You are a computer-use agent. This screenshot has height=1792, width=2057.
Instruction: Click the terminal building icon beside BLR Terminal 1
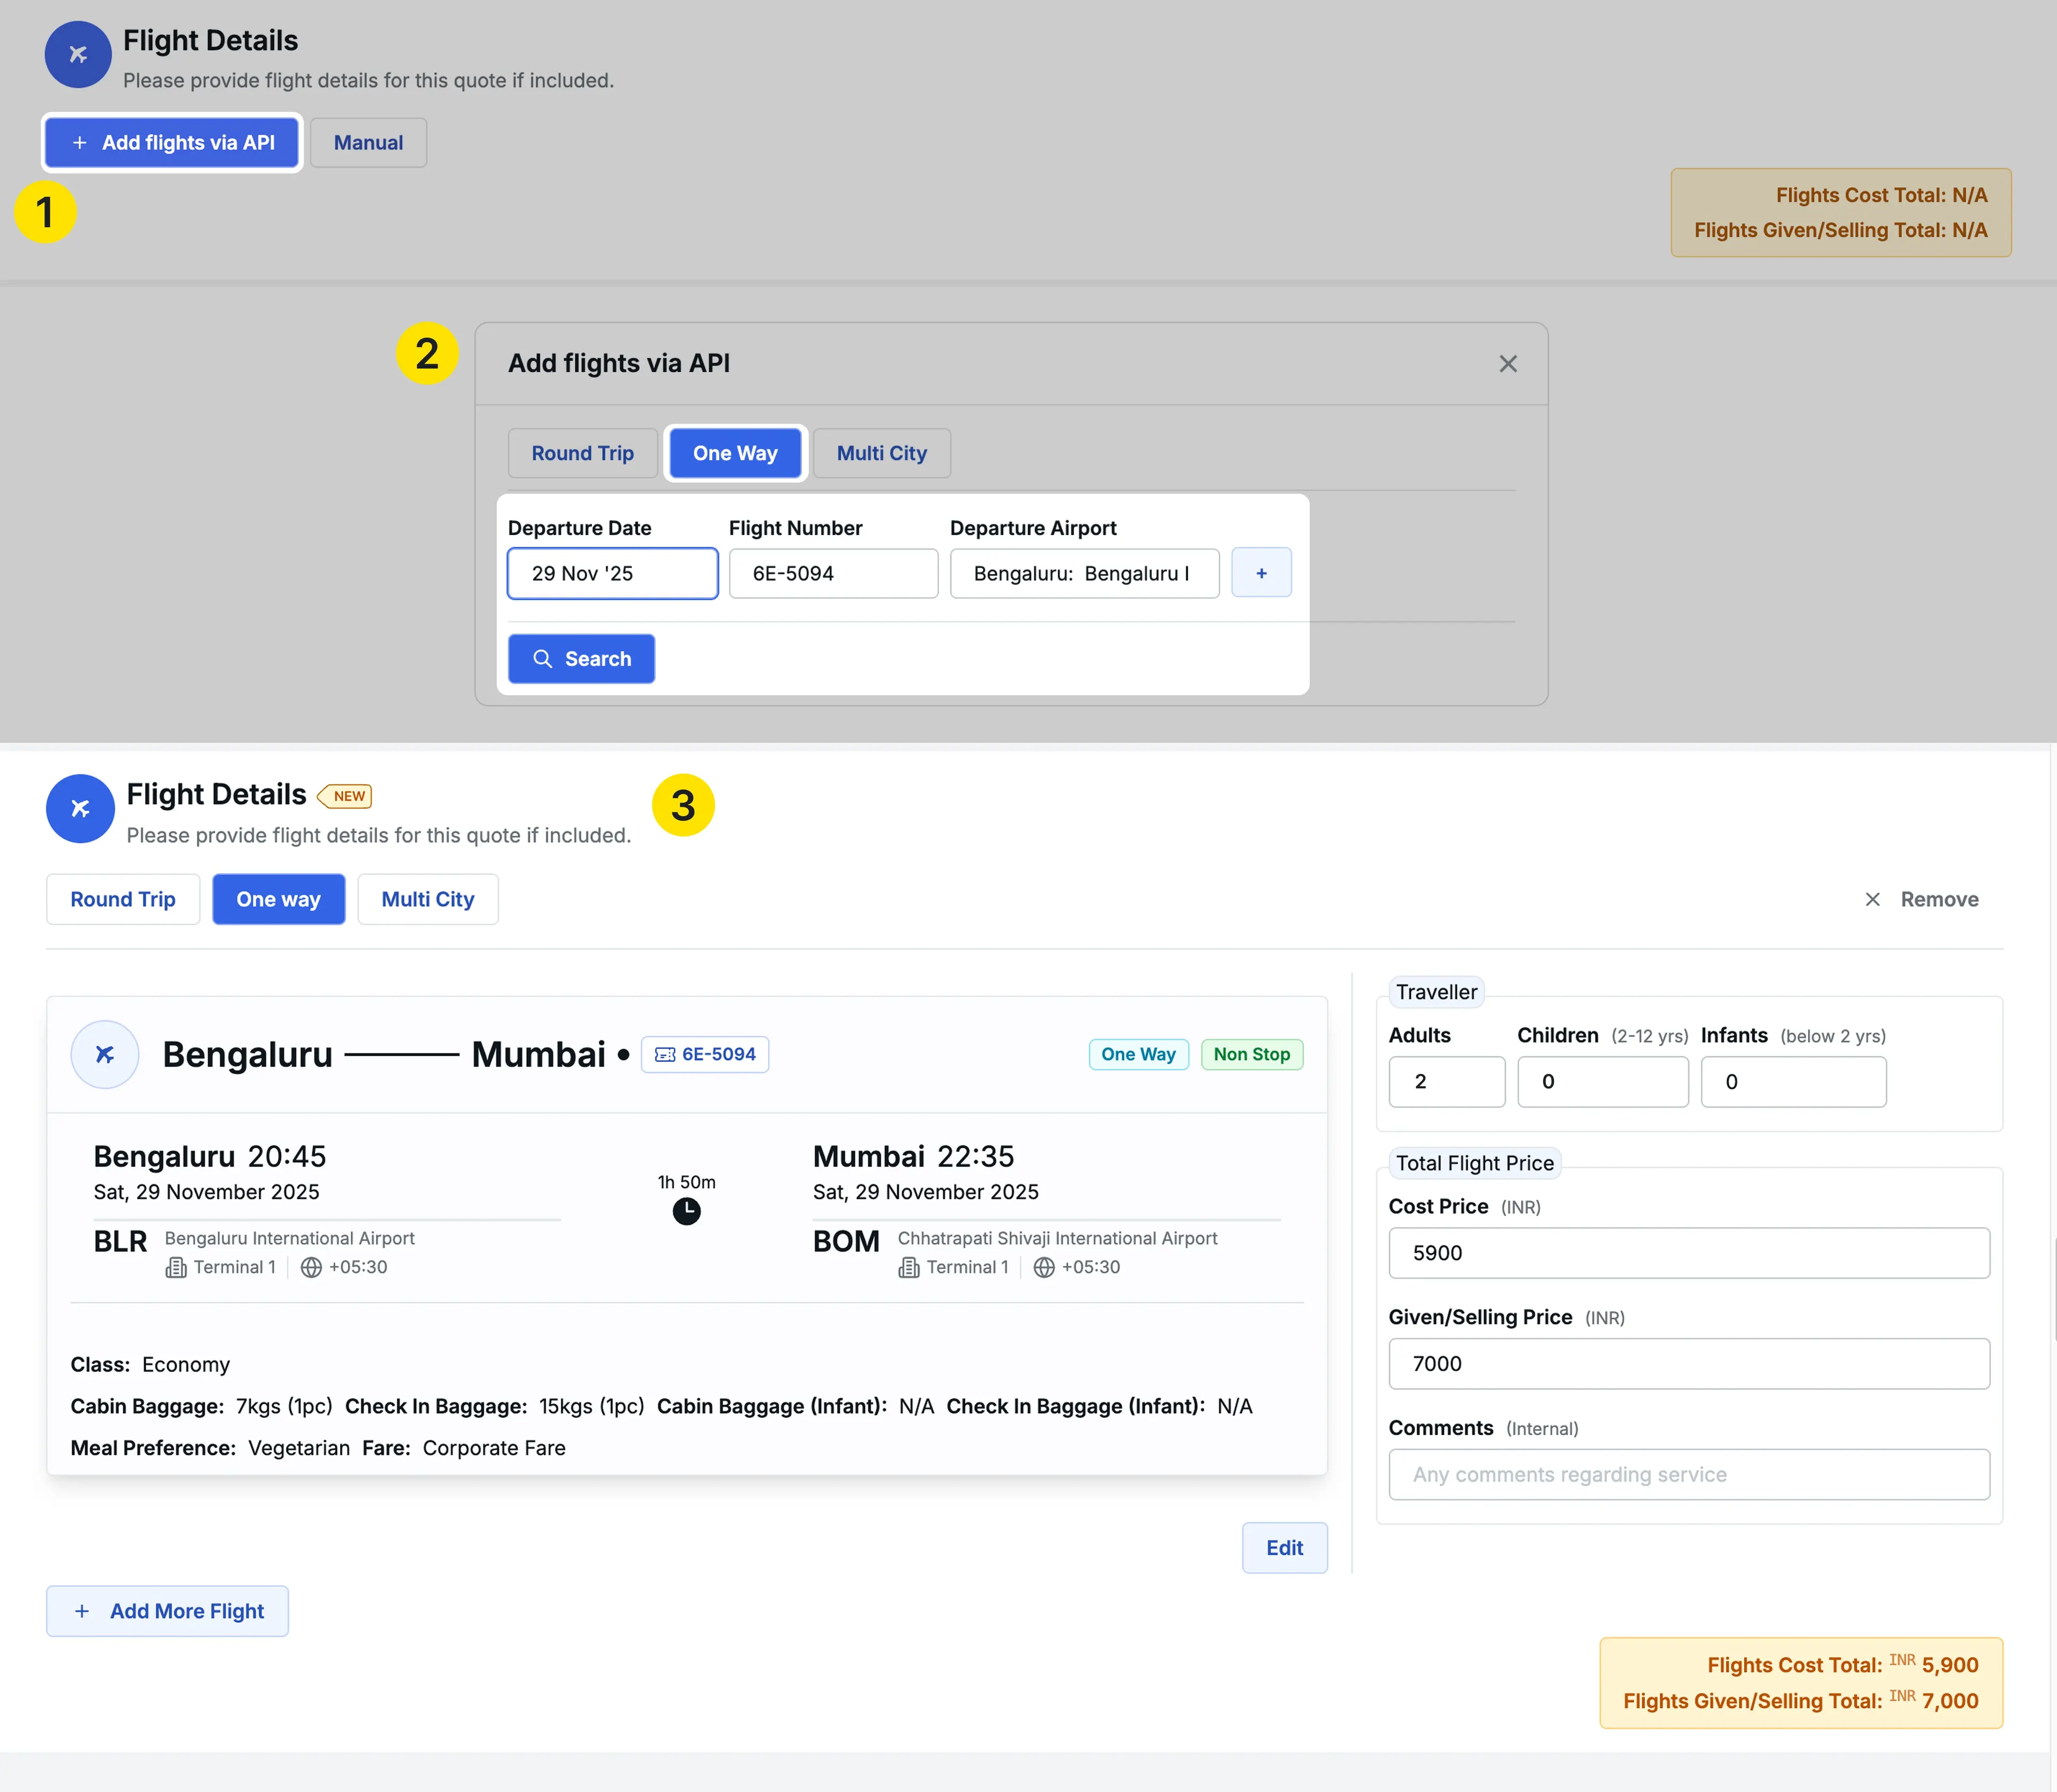click(x=176, y=1267)
